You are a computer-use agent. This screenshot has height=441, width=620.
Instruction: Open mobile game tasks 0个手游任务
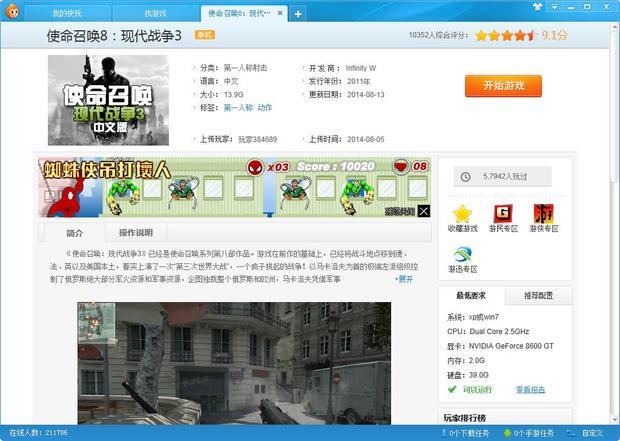(529, 433)
